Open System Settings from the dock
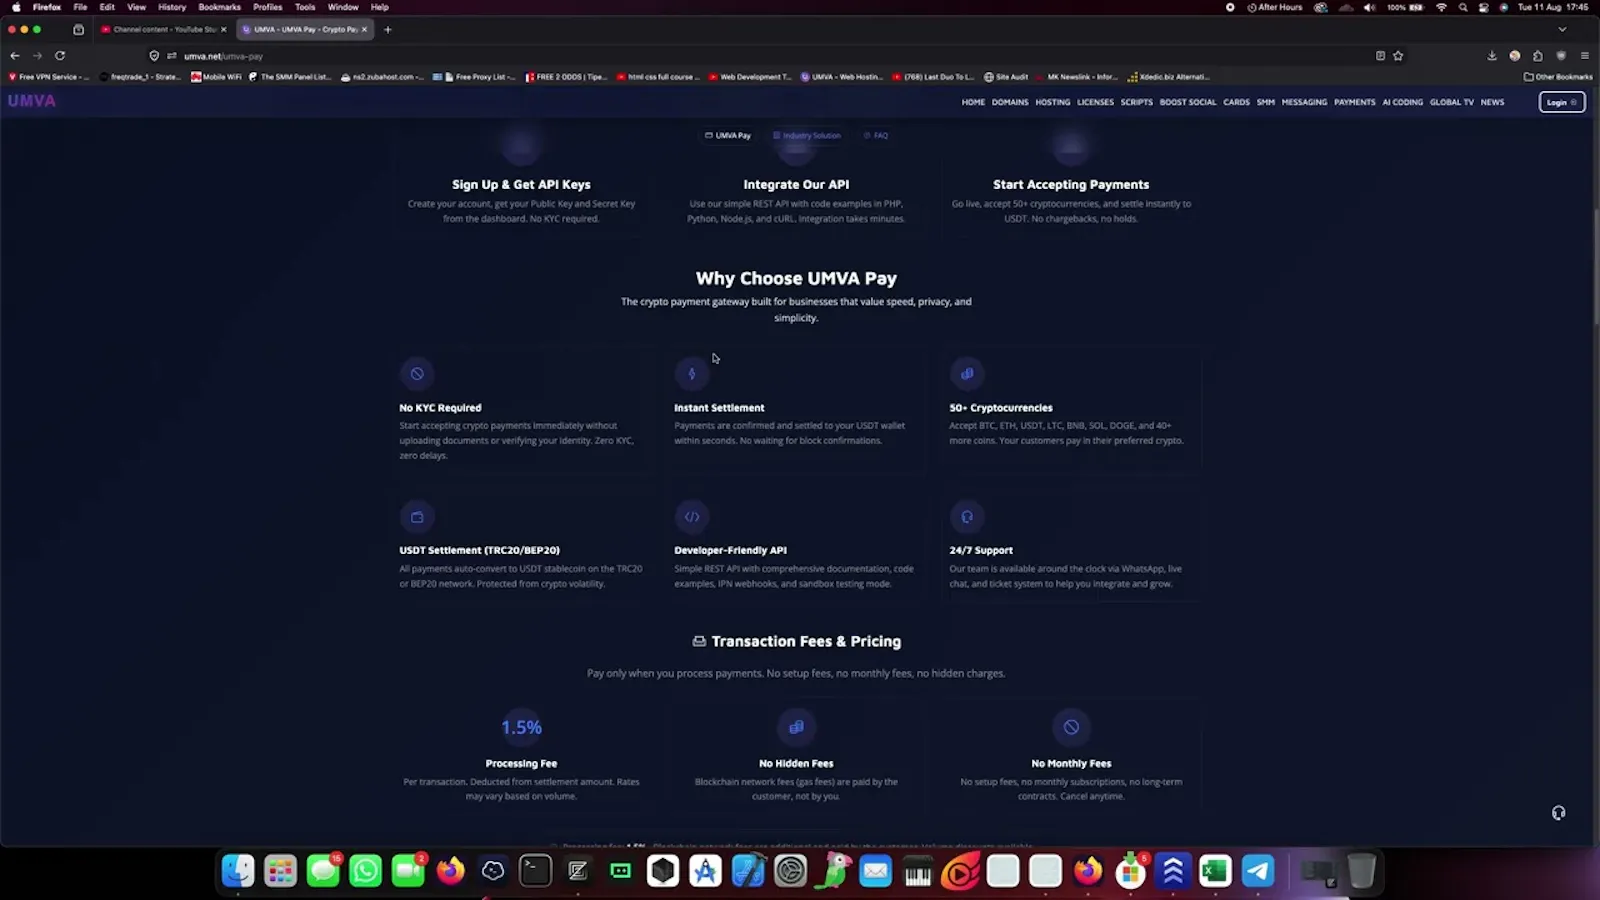The width and height of the screenshot is (1600, 900). 790,871
